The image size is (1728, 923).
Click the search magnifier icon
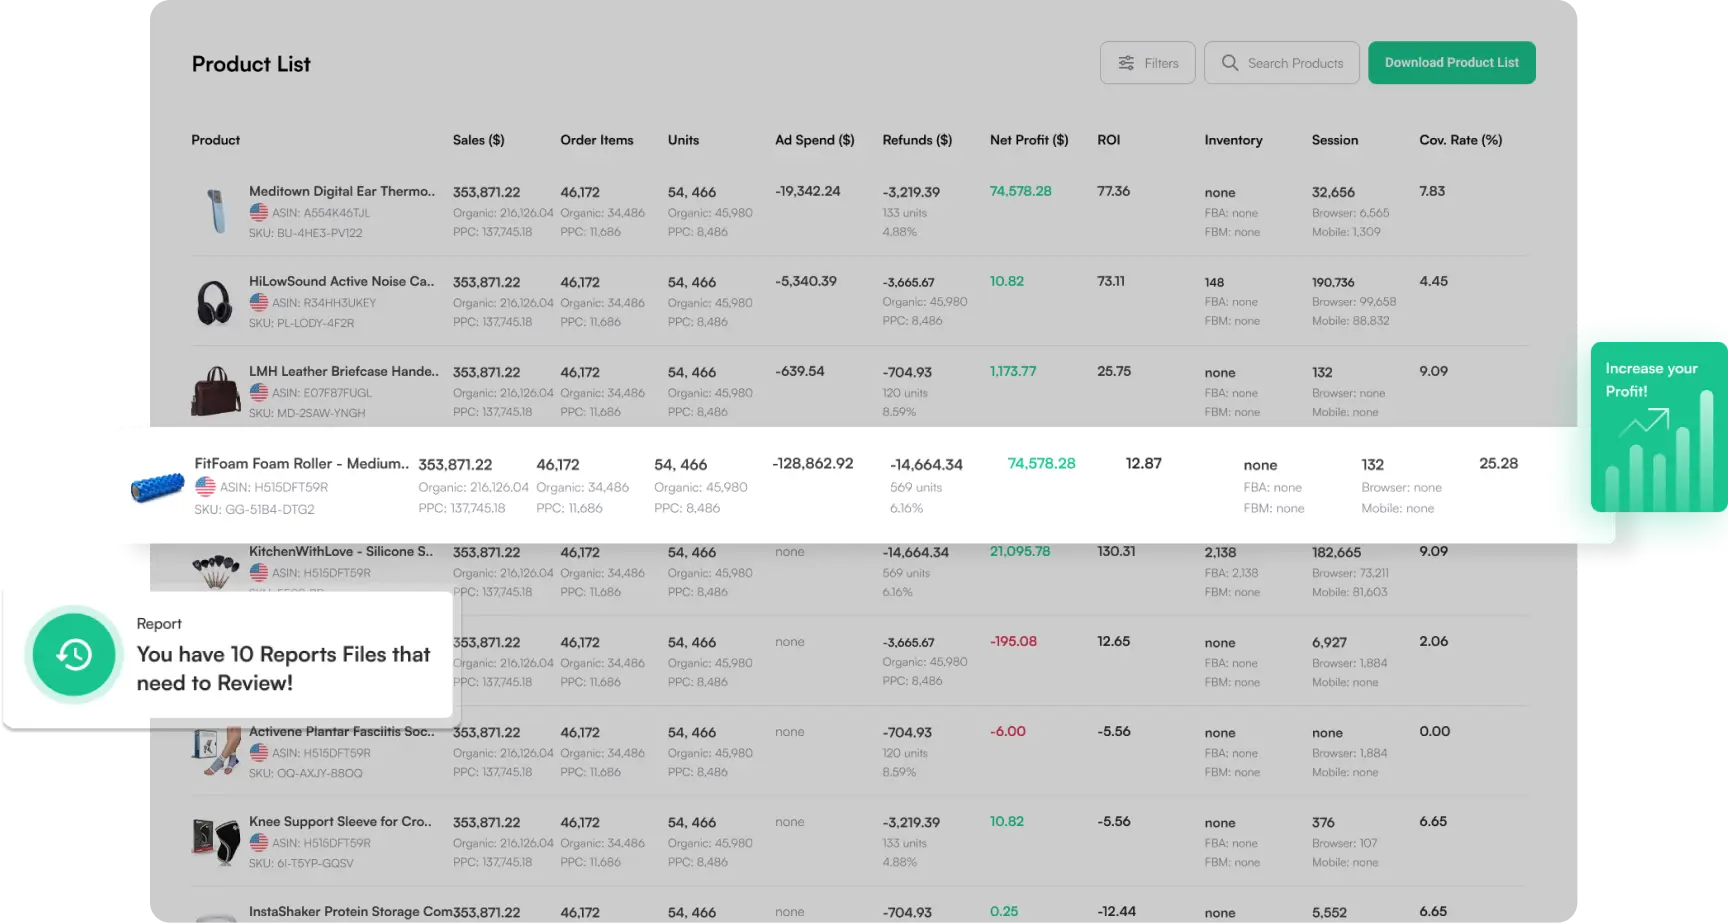1230,63
